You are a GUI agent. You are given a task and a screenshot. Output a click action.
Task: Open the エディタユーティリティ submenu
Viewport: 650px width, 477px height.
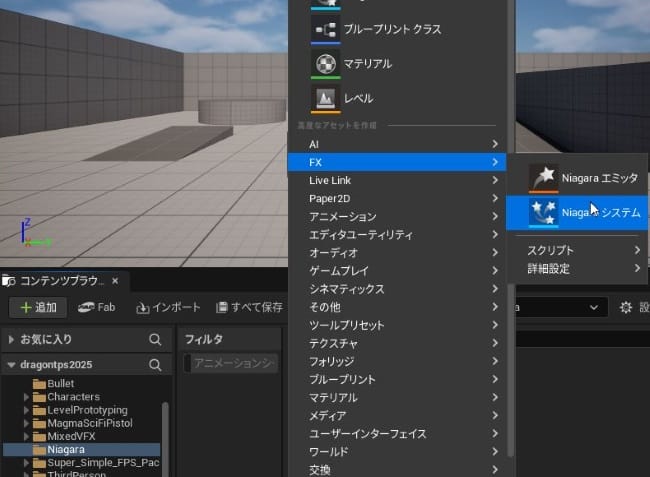(x=397, y=235)
